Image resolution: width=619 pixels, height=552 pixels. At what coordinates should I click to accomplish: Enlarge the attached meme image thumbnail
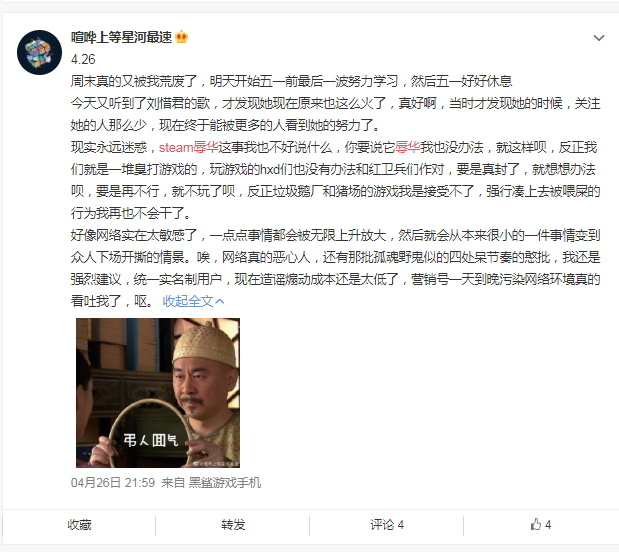coord(158,393)
